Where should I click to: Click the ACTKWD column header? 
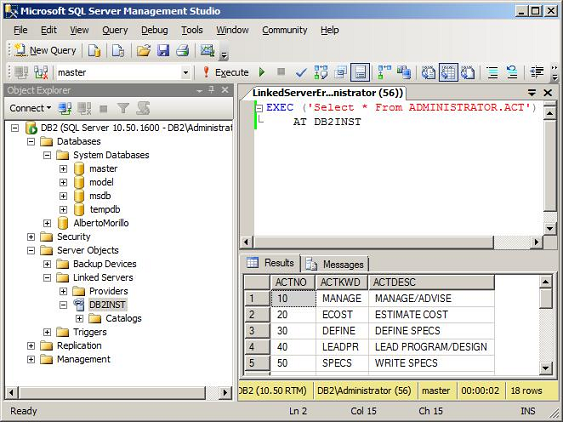342,282
